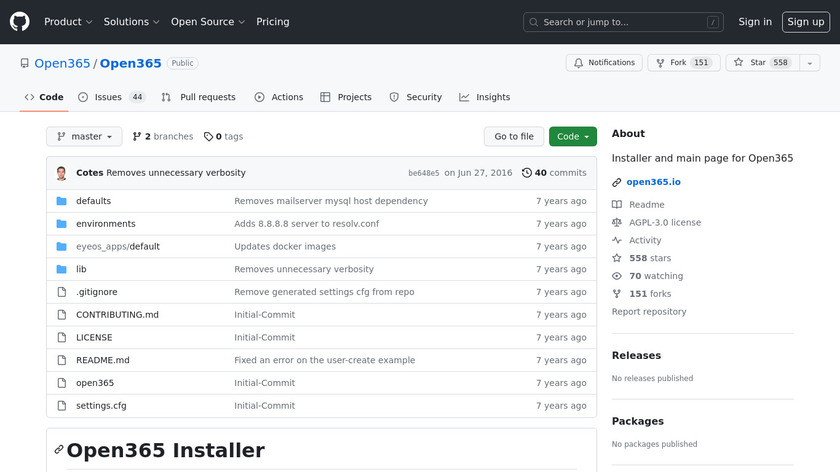840x472 pixels.
Task: Open the open365.io website link
Action: tap(653, 182)
